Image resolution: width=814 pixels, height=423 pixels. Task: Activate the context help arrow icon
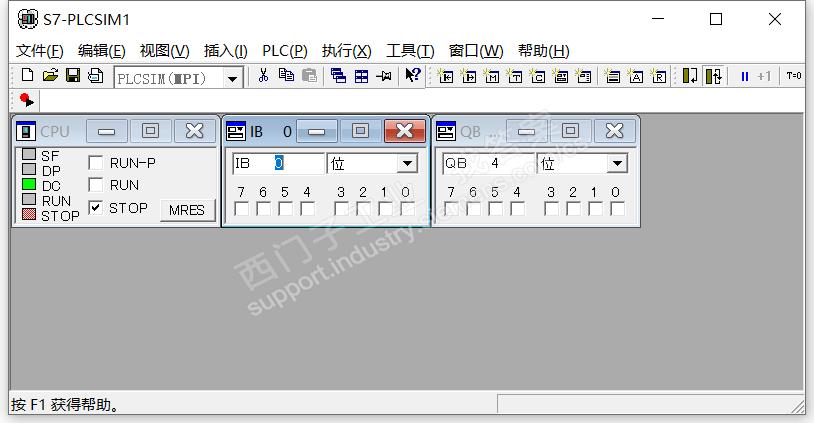413,76
